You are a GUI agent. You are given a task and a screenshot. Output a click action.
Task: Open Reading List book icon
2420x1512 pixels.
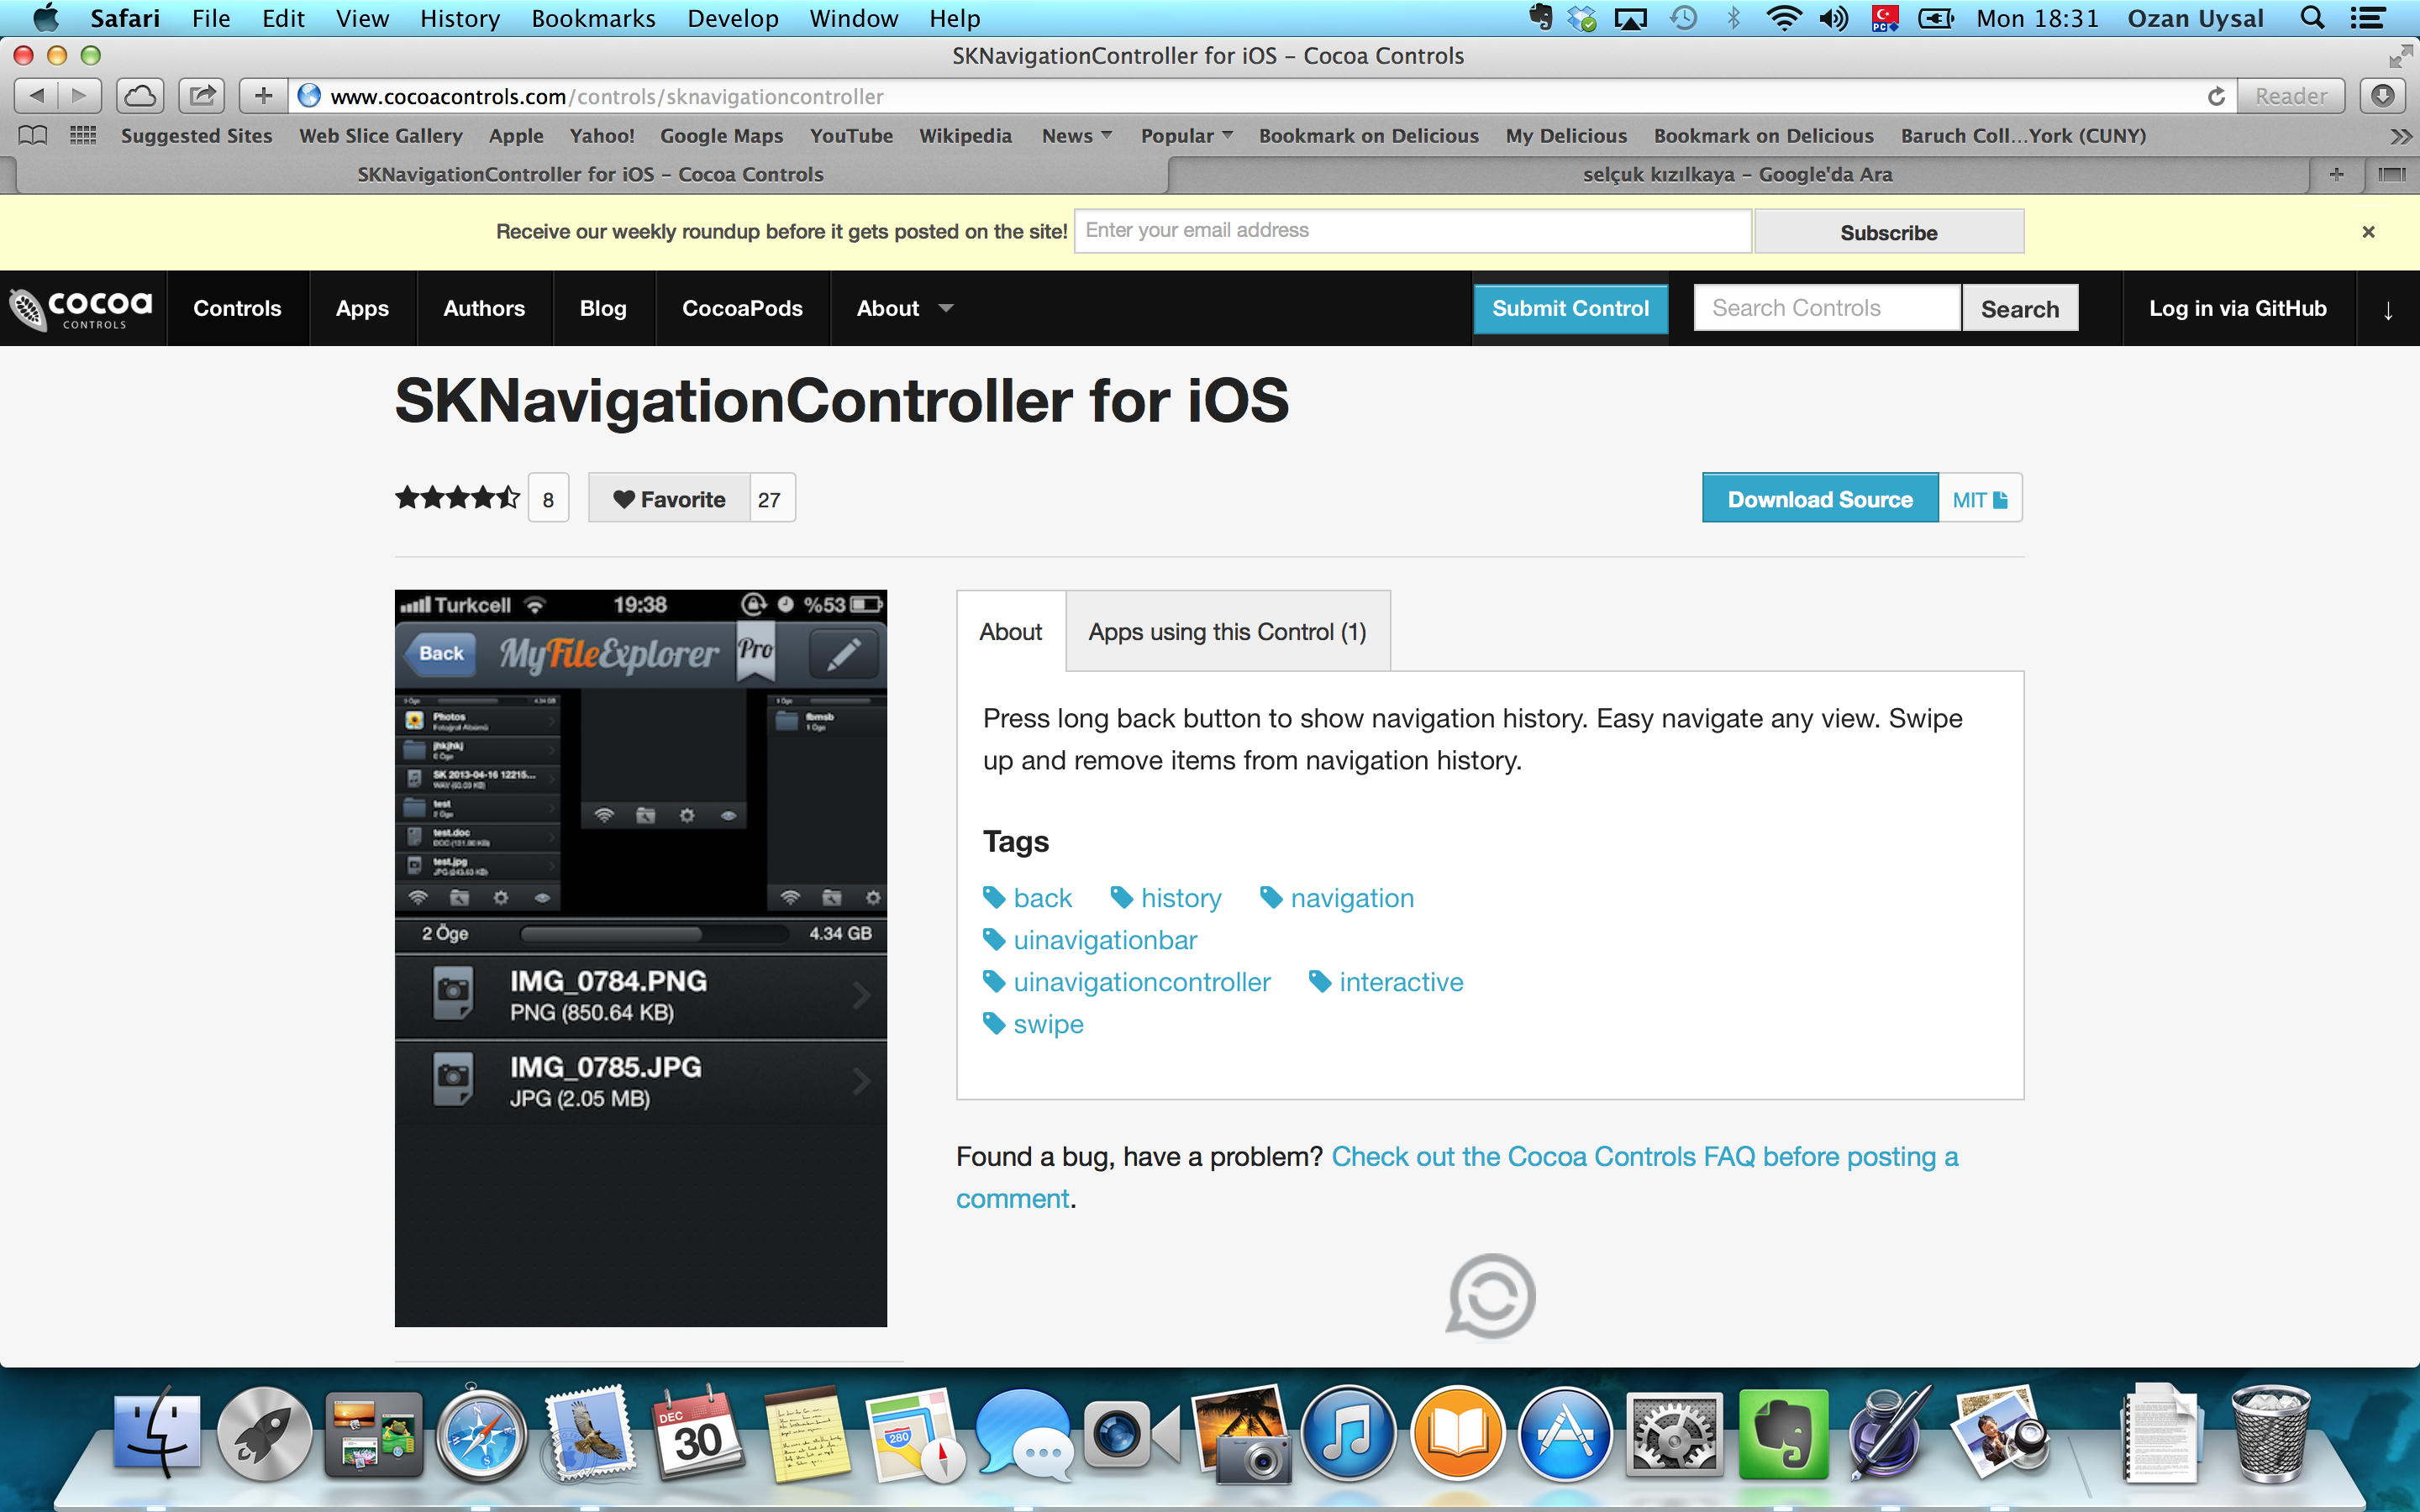33,135
